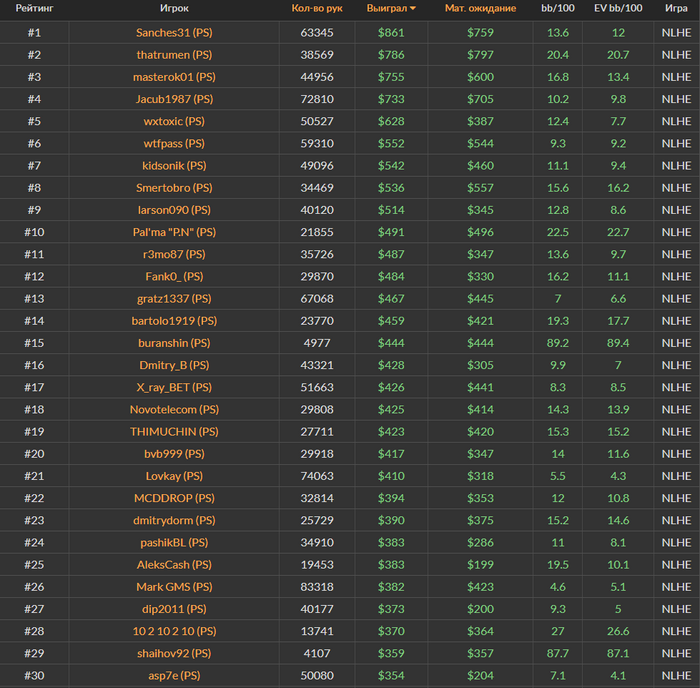Open player larson090 (PS) profile
Image resolution: width=700 pixels, height=688 pixels.
pyautogui.click(x=174, y=210)
